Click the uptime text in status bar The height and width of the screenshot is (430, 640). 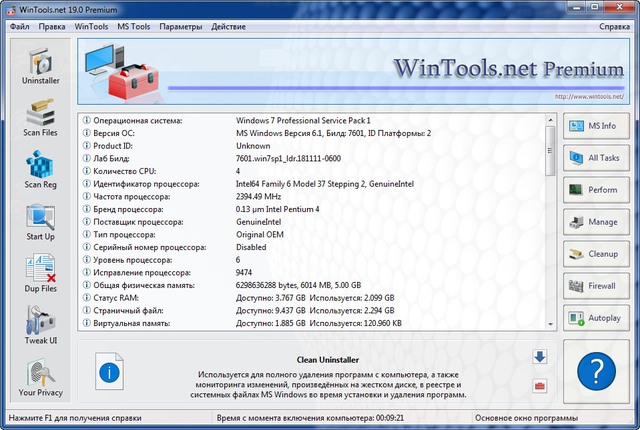tap(310, 418)
